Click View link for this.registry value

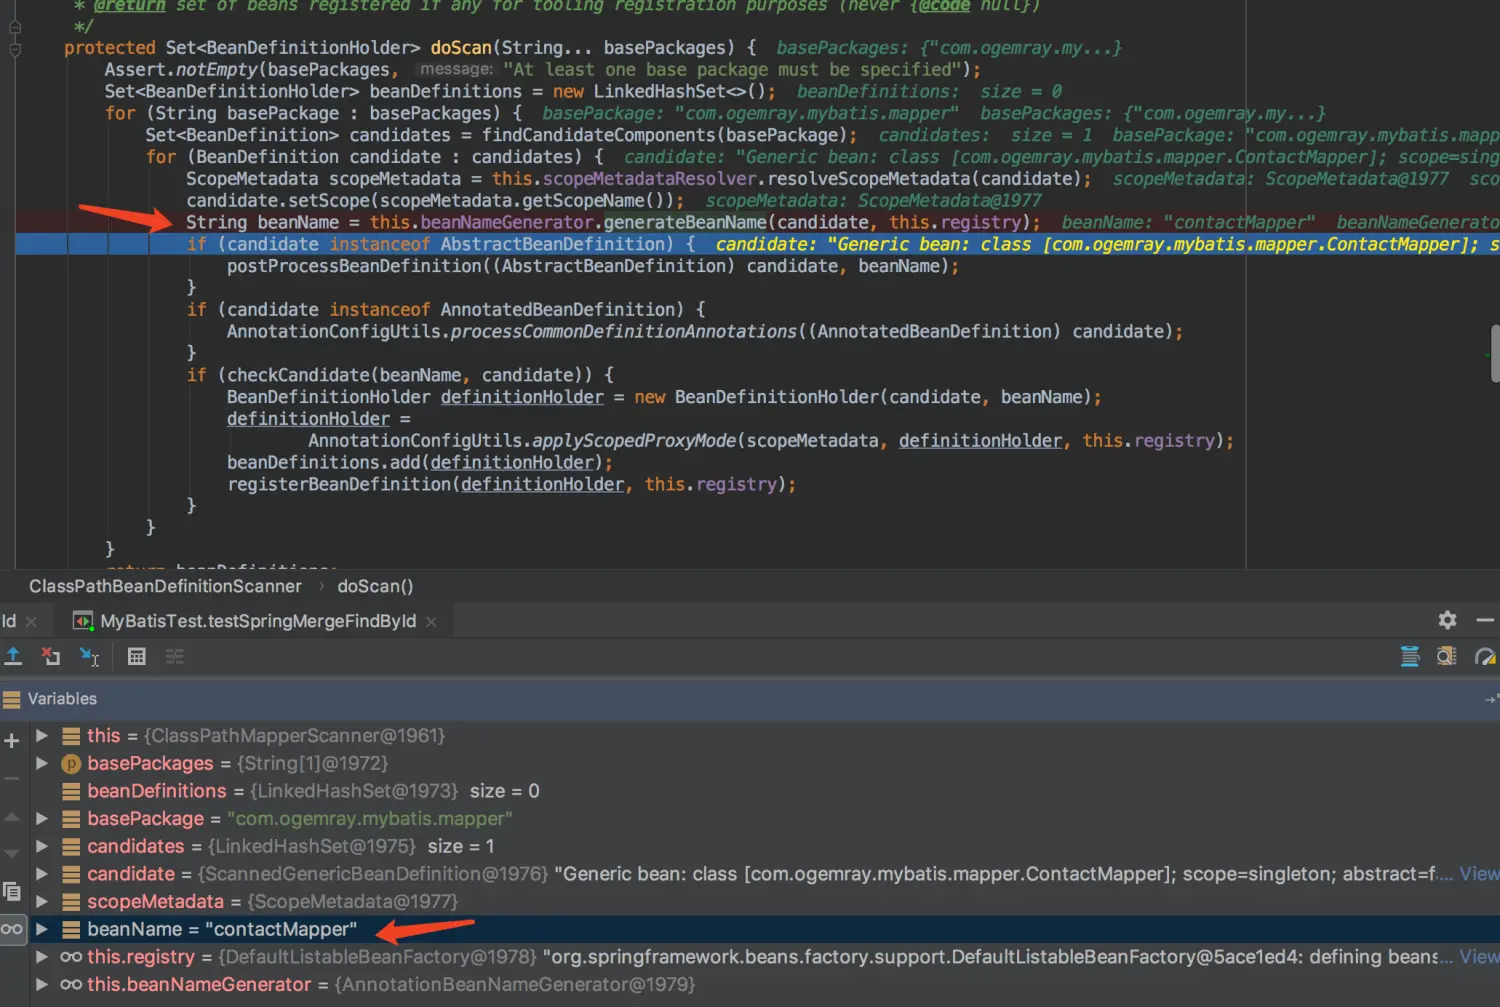(x=1478, y=957)
